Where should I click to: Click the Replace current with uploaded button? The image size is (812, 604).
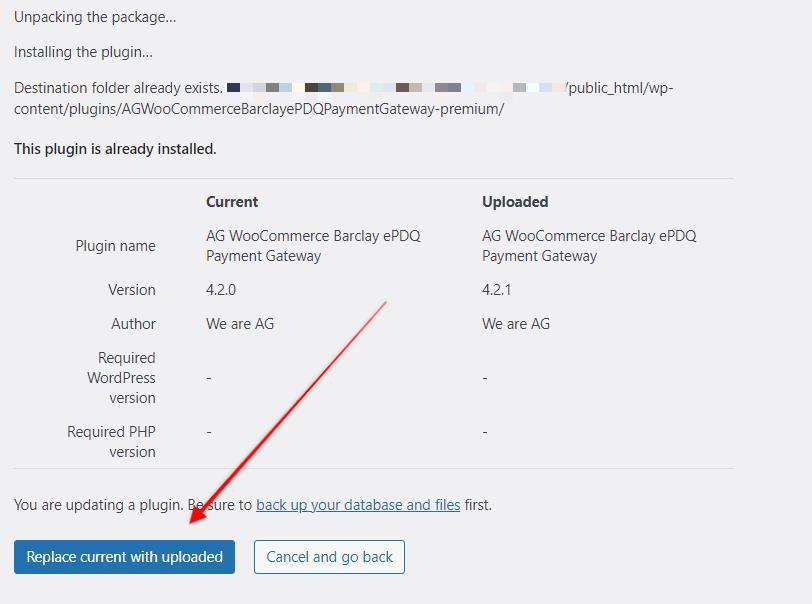click(x=124, y=557)
